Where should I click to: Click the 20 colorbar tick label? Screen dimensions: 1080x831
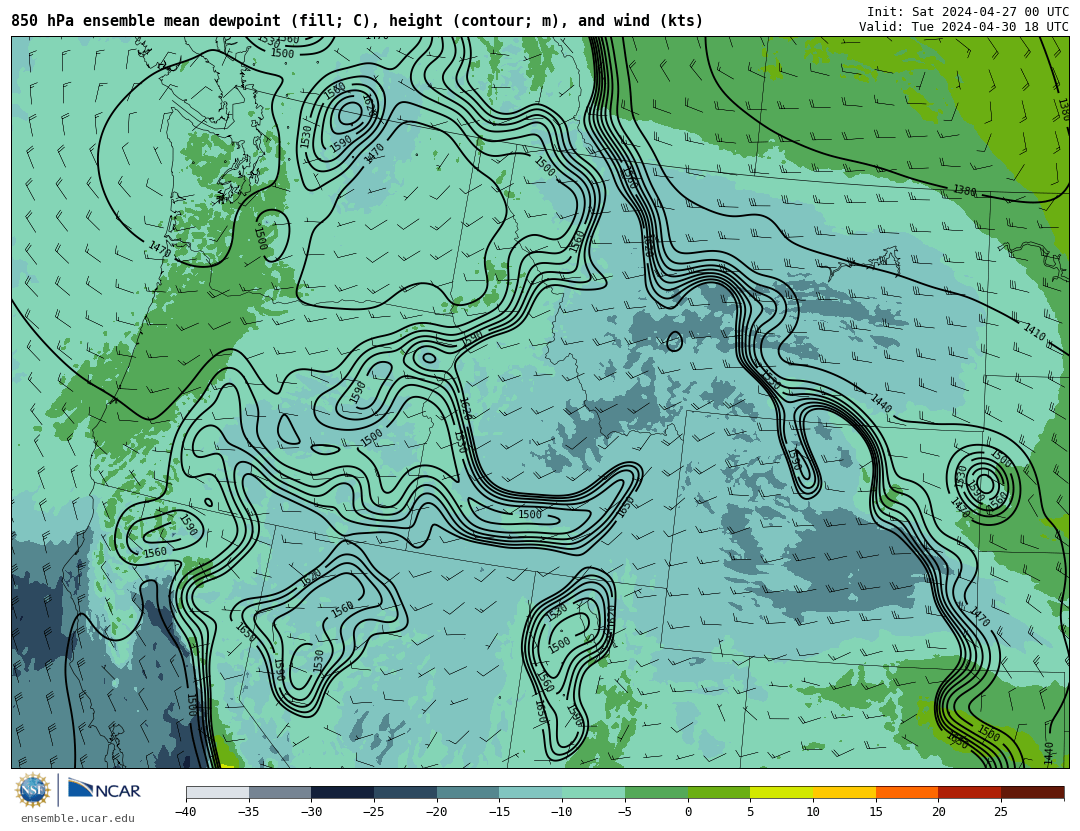click(938, 812)
